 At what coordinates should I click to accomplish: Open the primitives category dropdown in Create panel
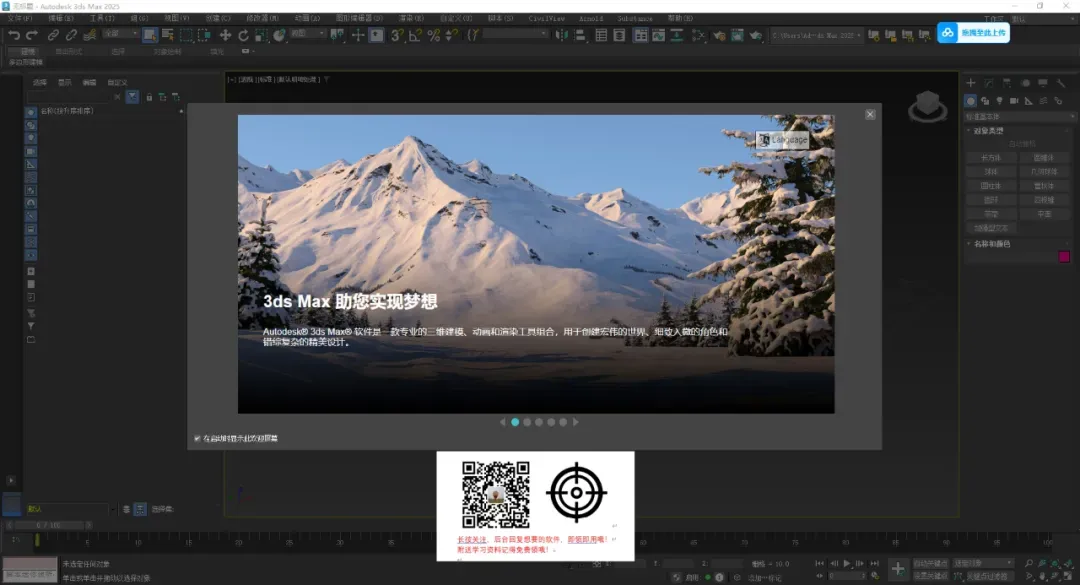[x=1019, y=116]
